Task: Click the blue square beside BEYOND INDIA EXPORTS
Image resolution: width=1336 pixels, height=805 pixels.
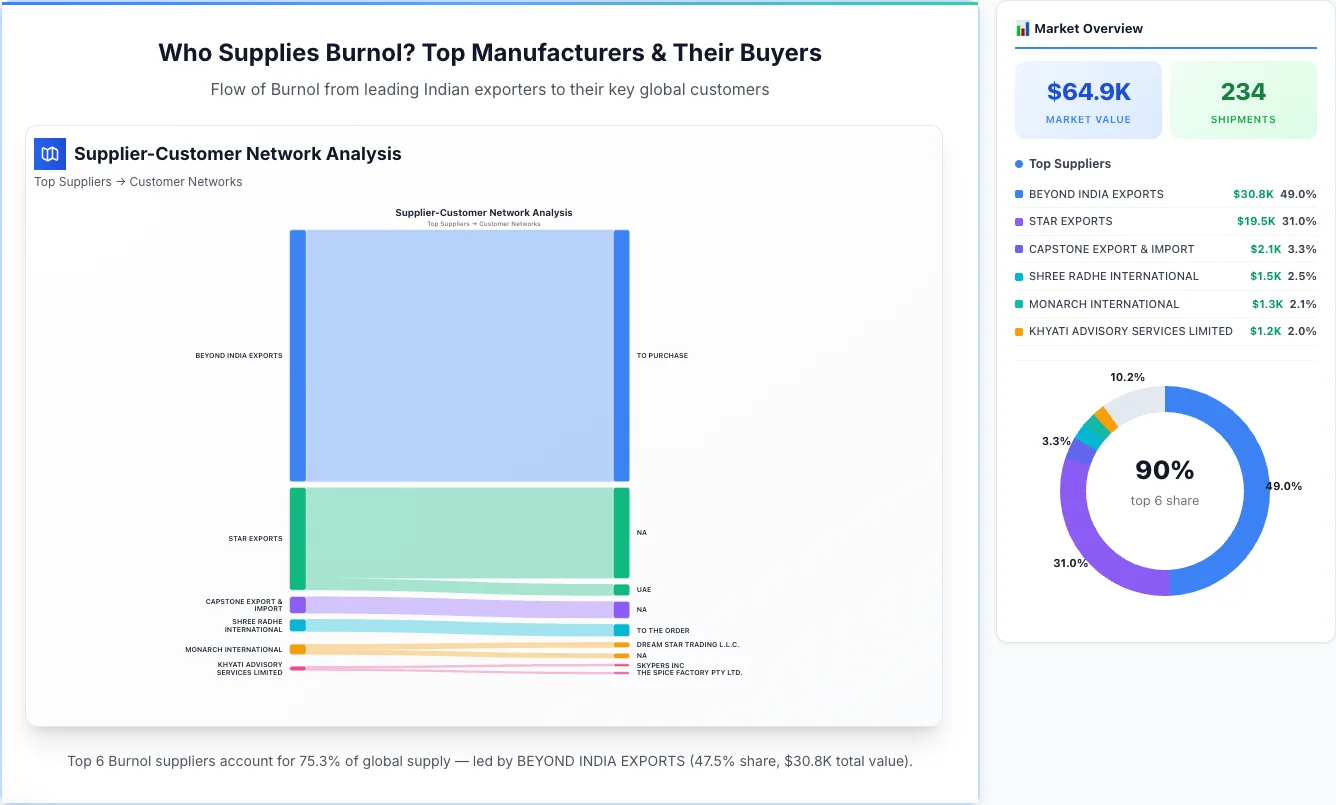Action: 1019,194
